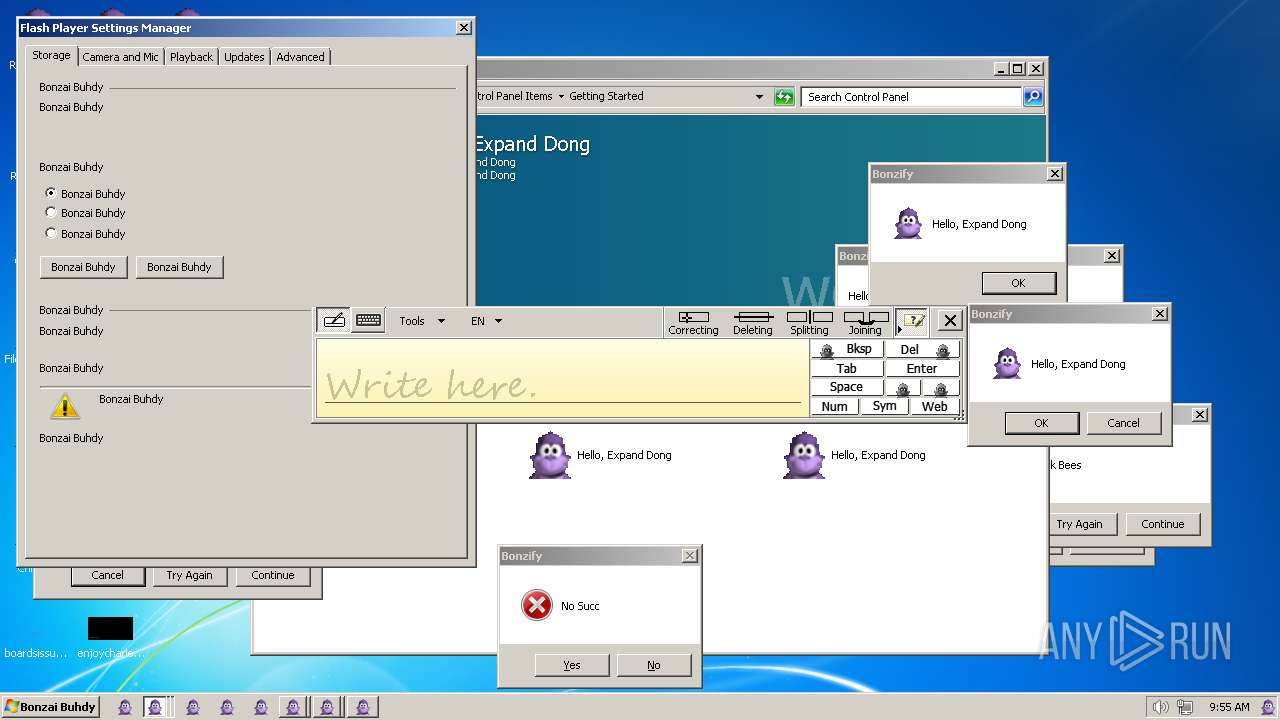This screenshot has height=720, width=1280.
Task: Switch to the writing pad mode icon
Action: click(x=334, y=320)
